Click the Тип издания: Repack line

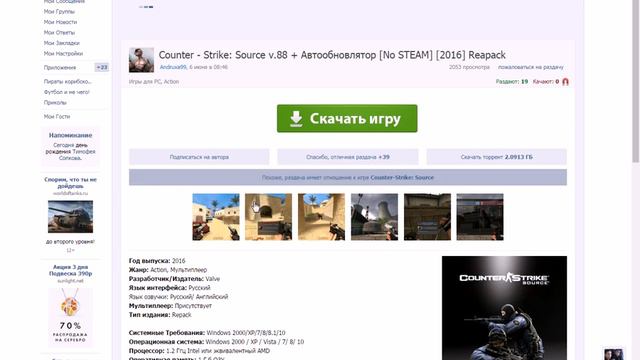(x=160, y=315)
